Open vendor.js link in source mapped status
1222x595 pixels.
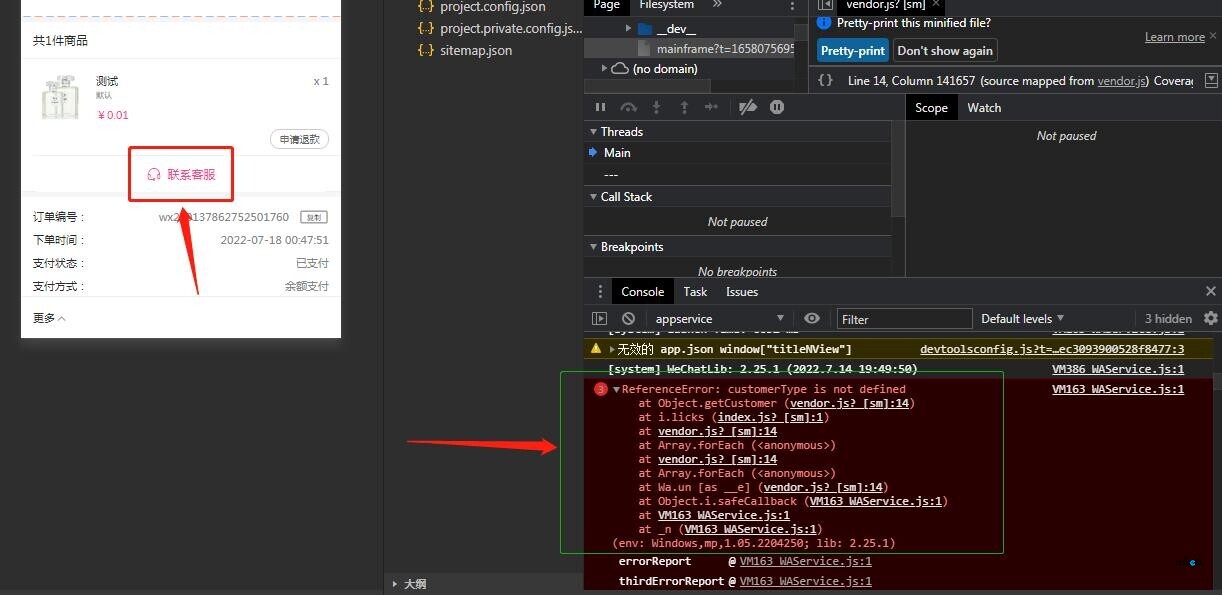[x=1123, y=80]
